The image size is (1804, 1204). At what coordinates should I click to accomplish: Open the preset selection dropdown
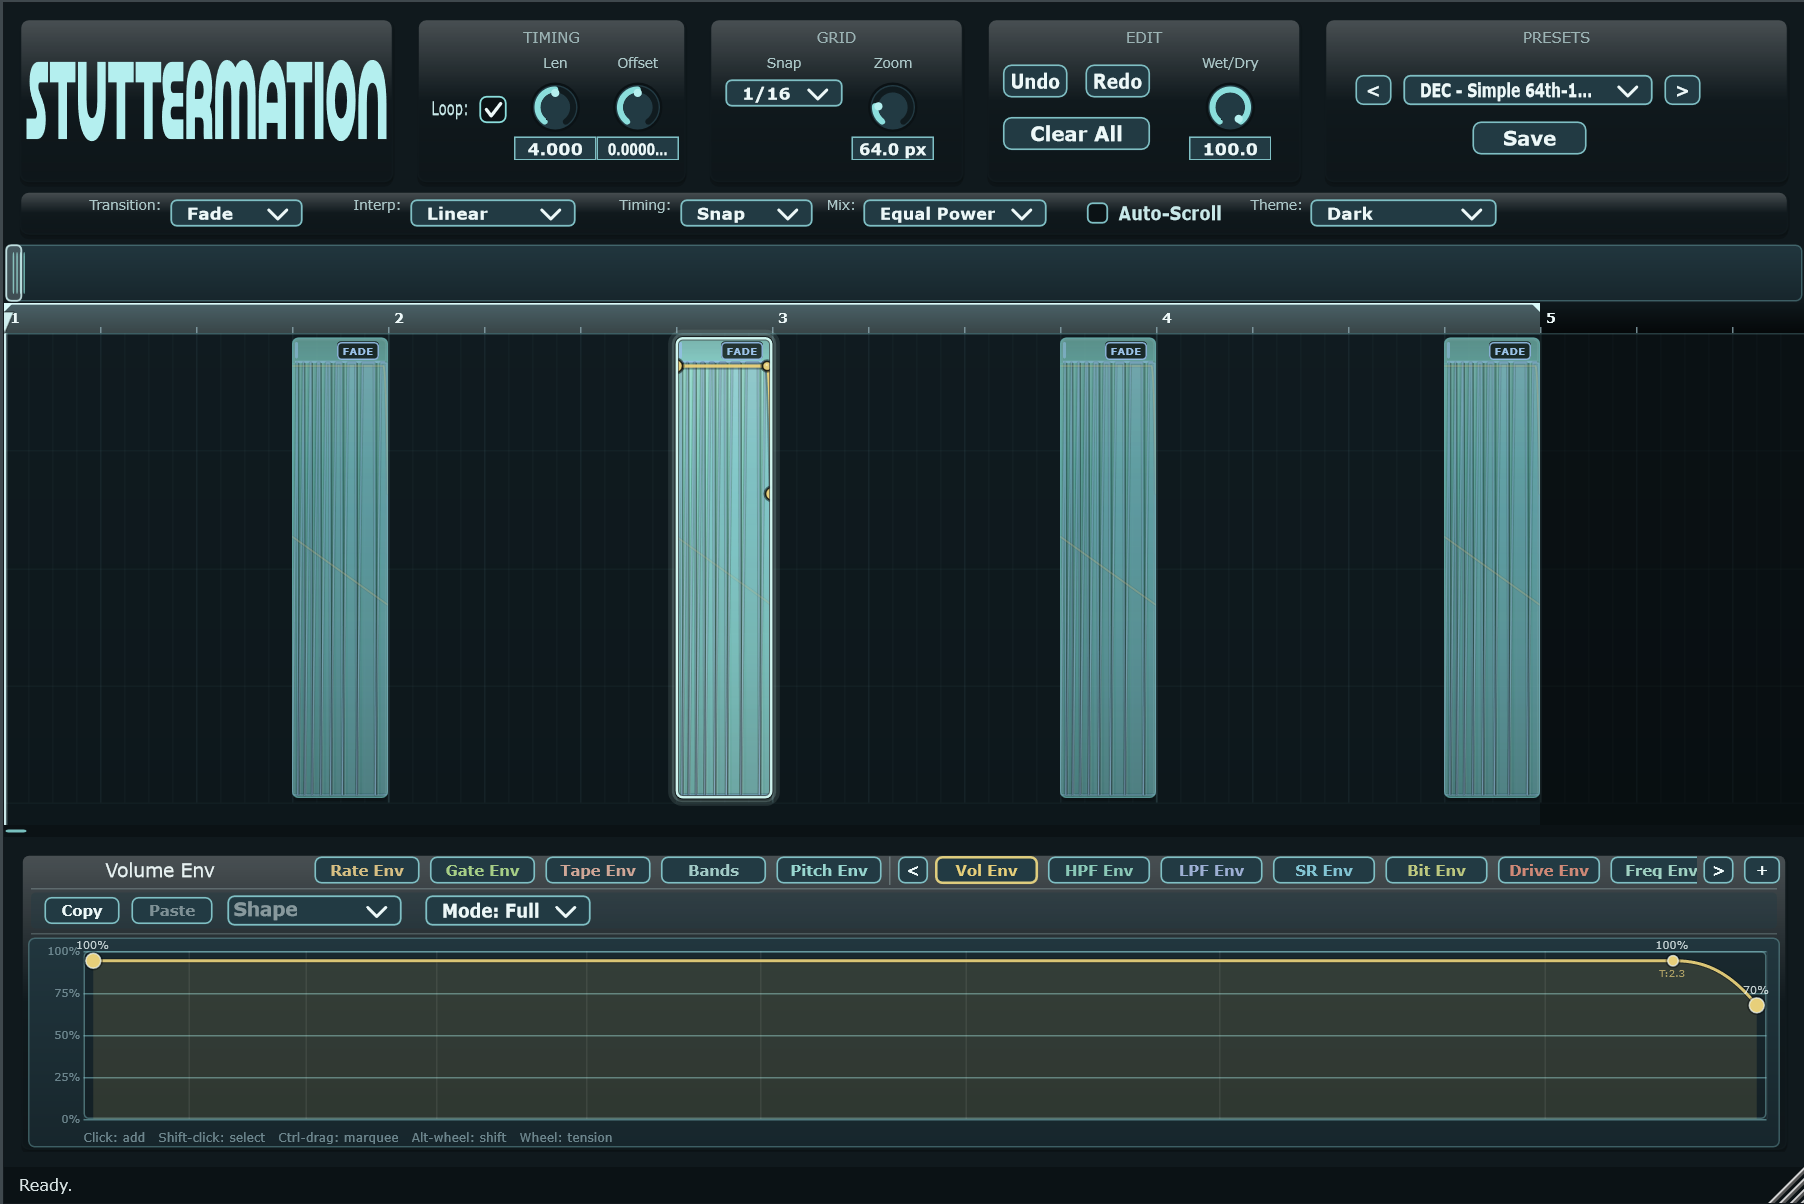click(x=1527, y=91)
